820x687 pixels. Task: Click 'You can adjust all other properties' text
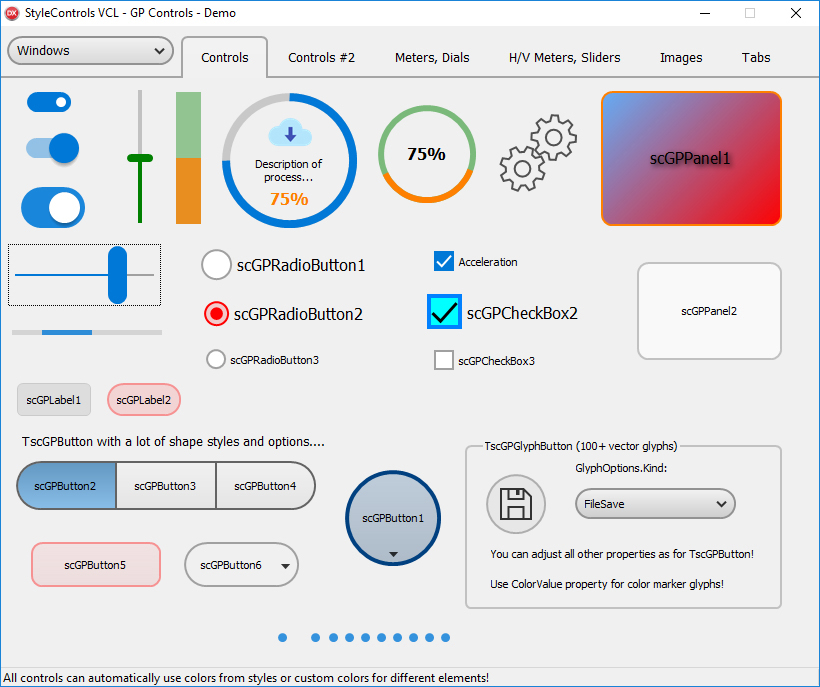coord(622,554)
